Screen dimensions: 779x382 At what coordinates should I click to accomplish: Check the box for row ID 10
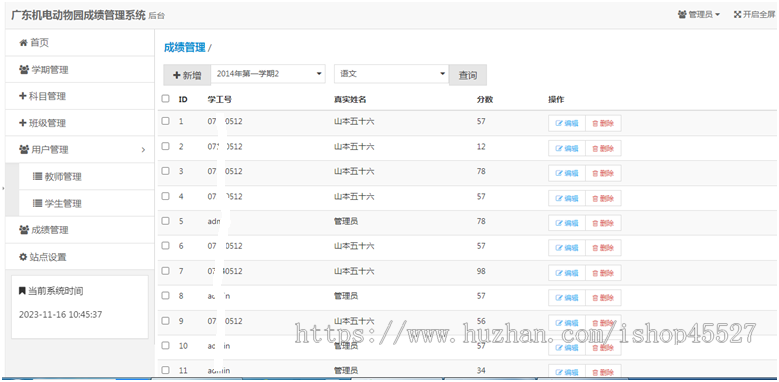click(x=165, y=346)
